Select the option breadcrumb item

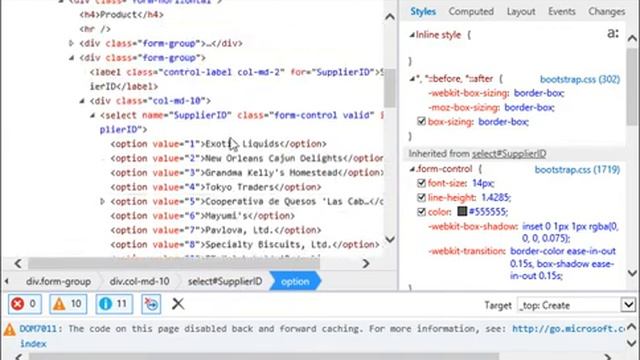295,282
